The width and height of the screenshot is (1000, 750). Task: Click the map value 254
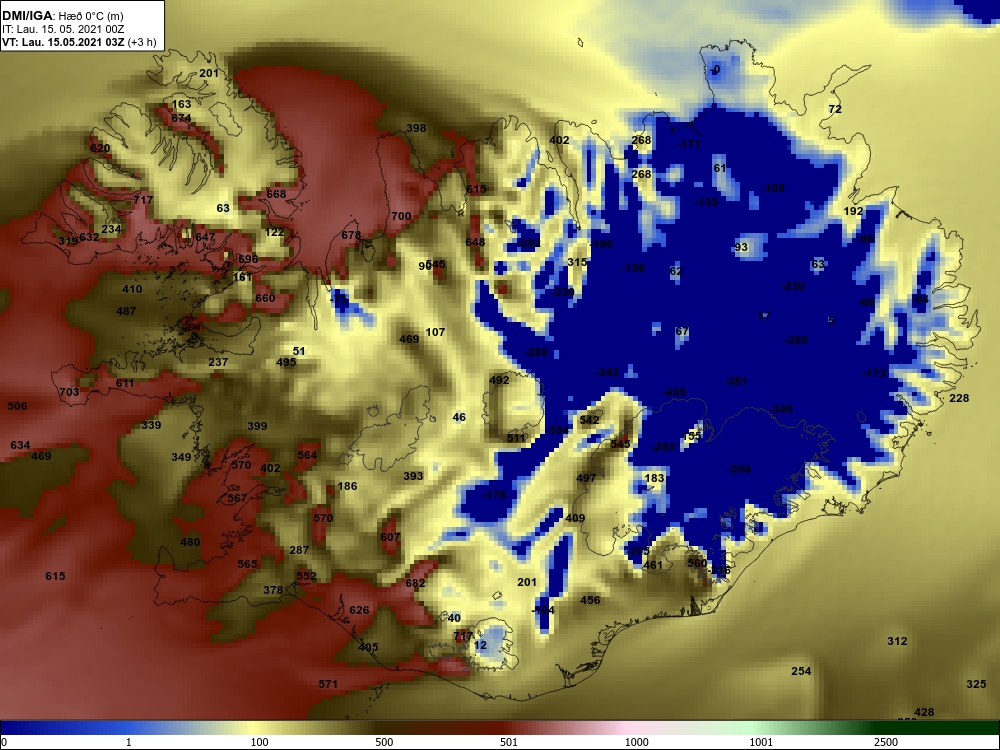coord(802,671)
